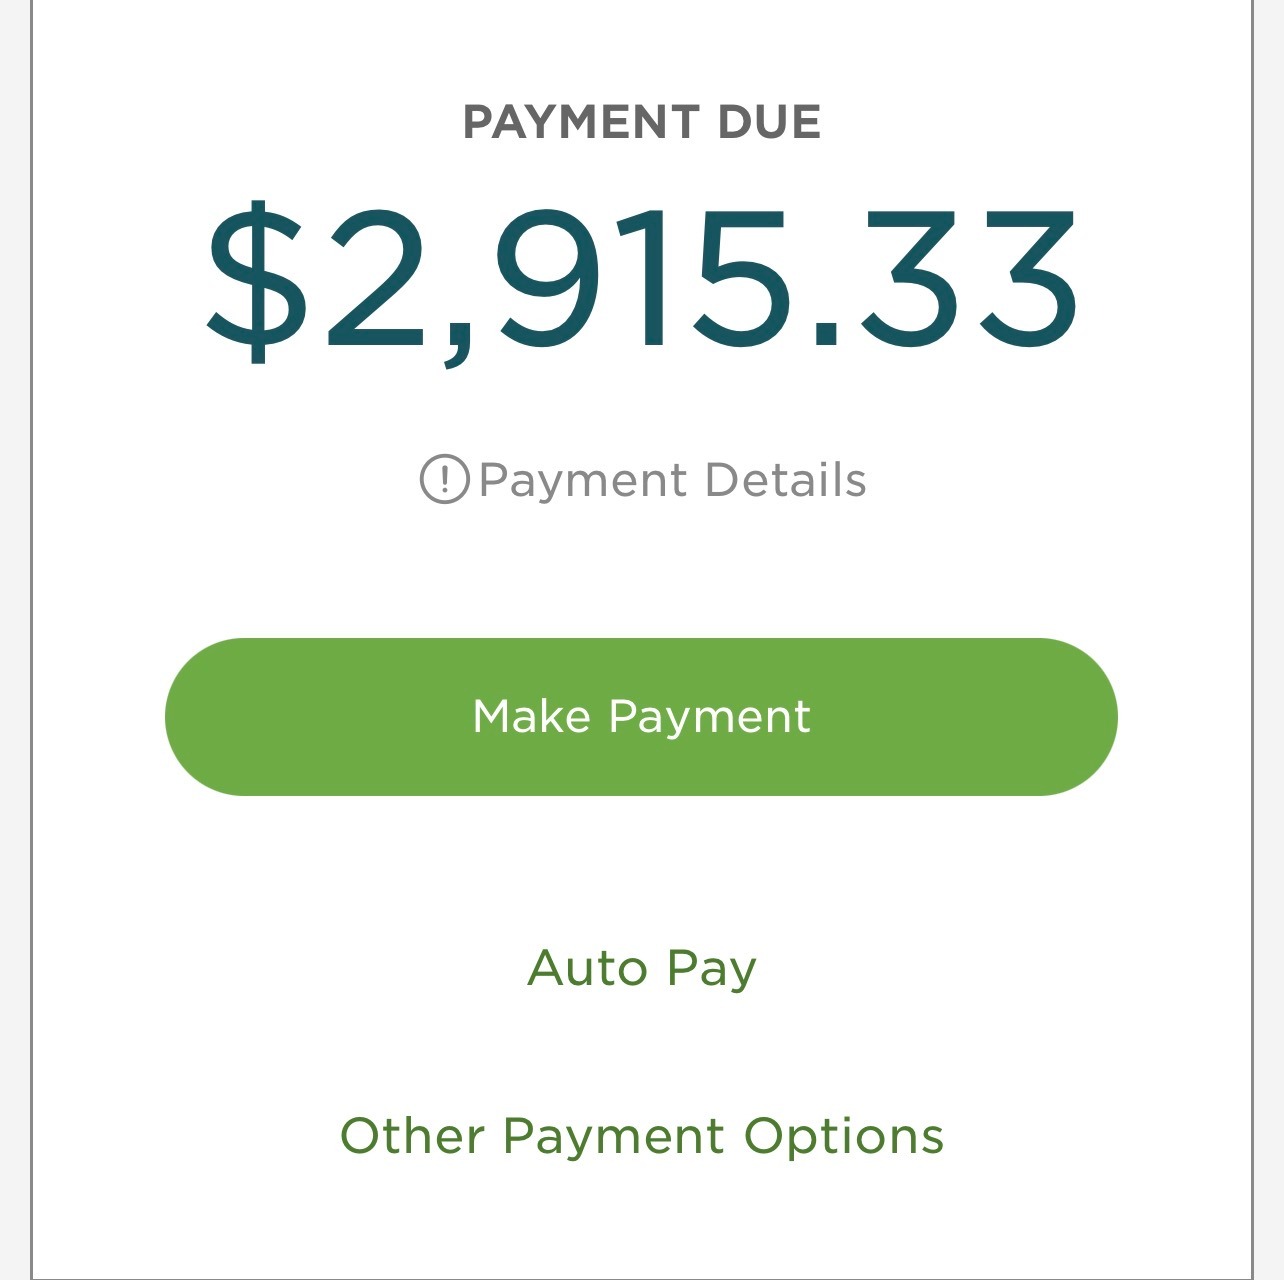The image size is (1284, 1280).
Task: Click the dollar sign in the amount due
Action: click(x=257, y=281)
